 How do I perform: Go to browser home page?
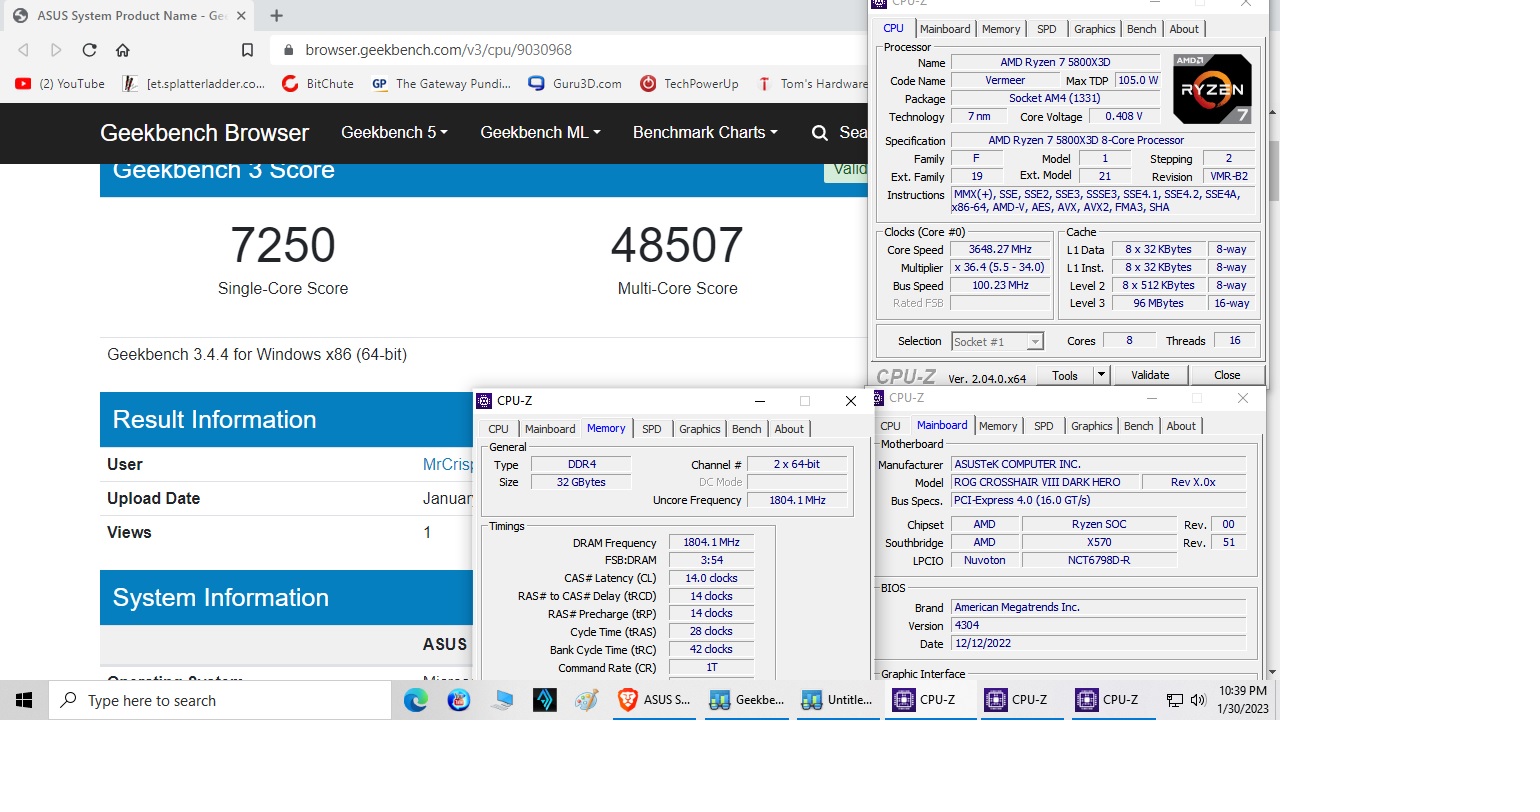[123, 50]
